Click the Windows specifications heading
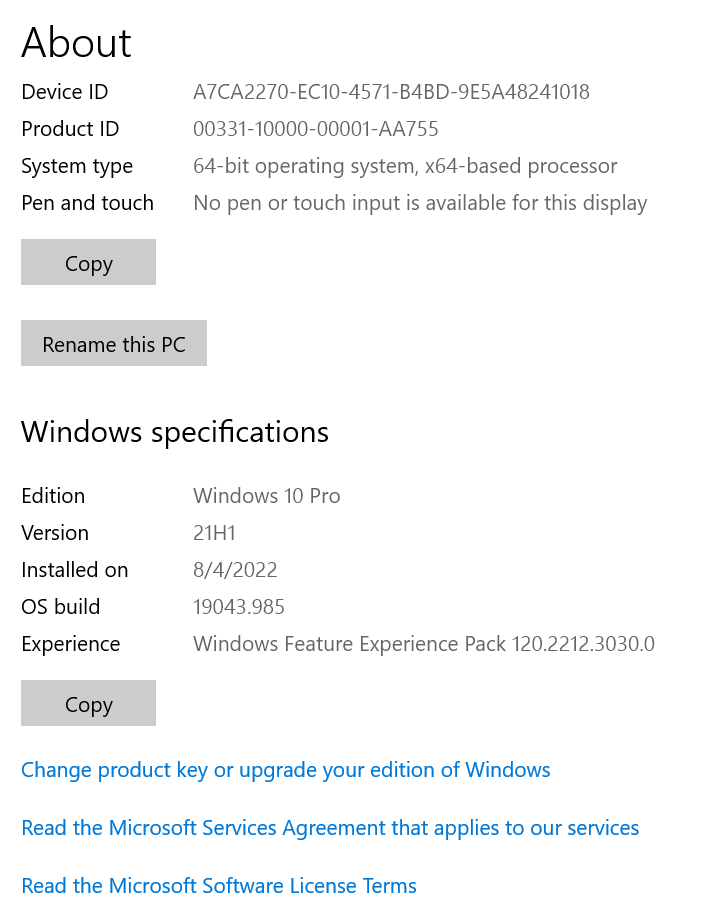This screenshot has height=898, width=718. (174, 432)
